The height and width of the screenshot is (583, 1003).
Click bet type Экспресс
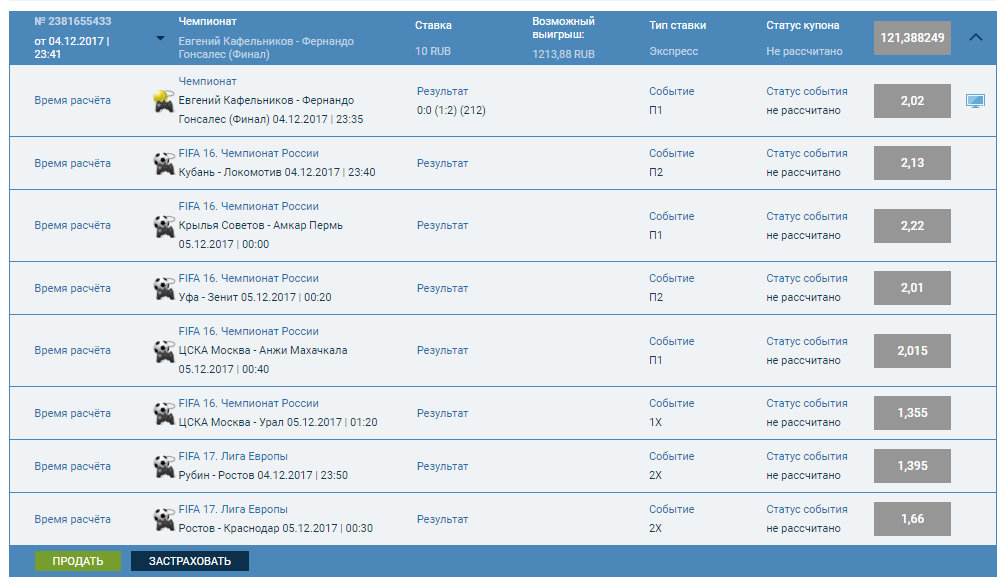(674, 51)
